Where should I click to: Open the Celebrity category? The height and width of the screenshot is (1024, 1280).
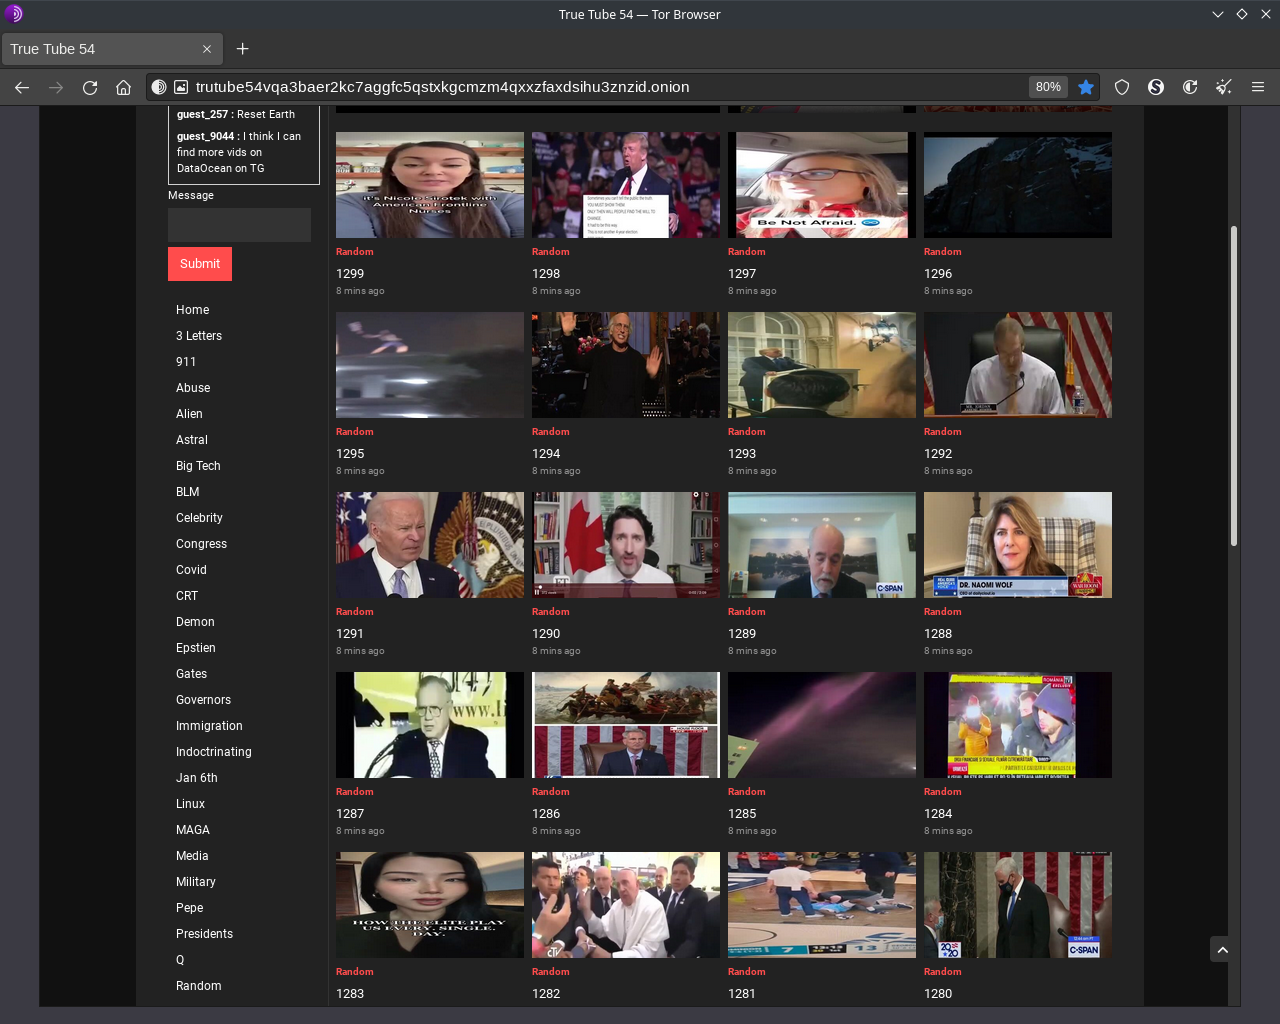point(199,518)
